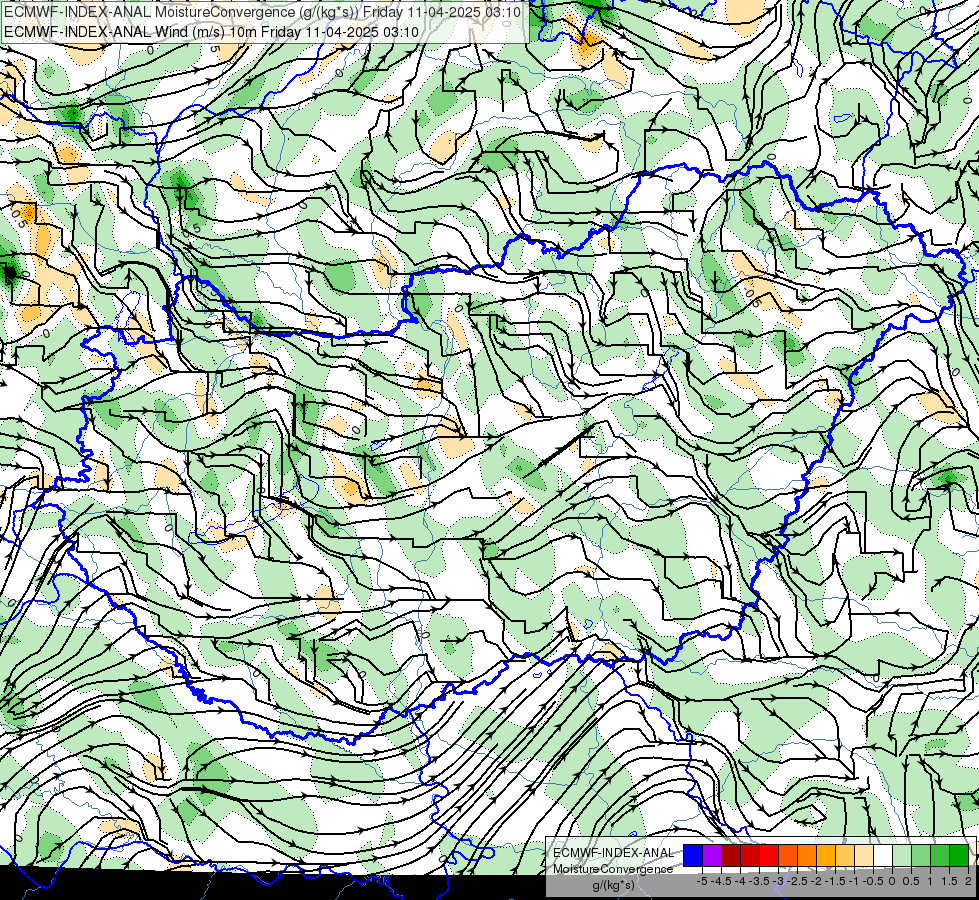This screenshot has height=900, width=979.
Task: Pick the orange swatch between -2.5 and -2
Action: pos(807,855)
